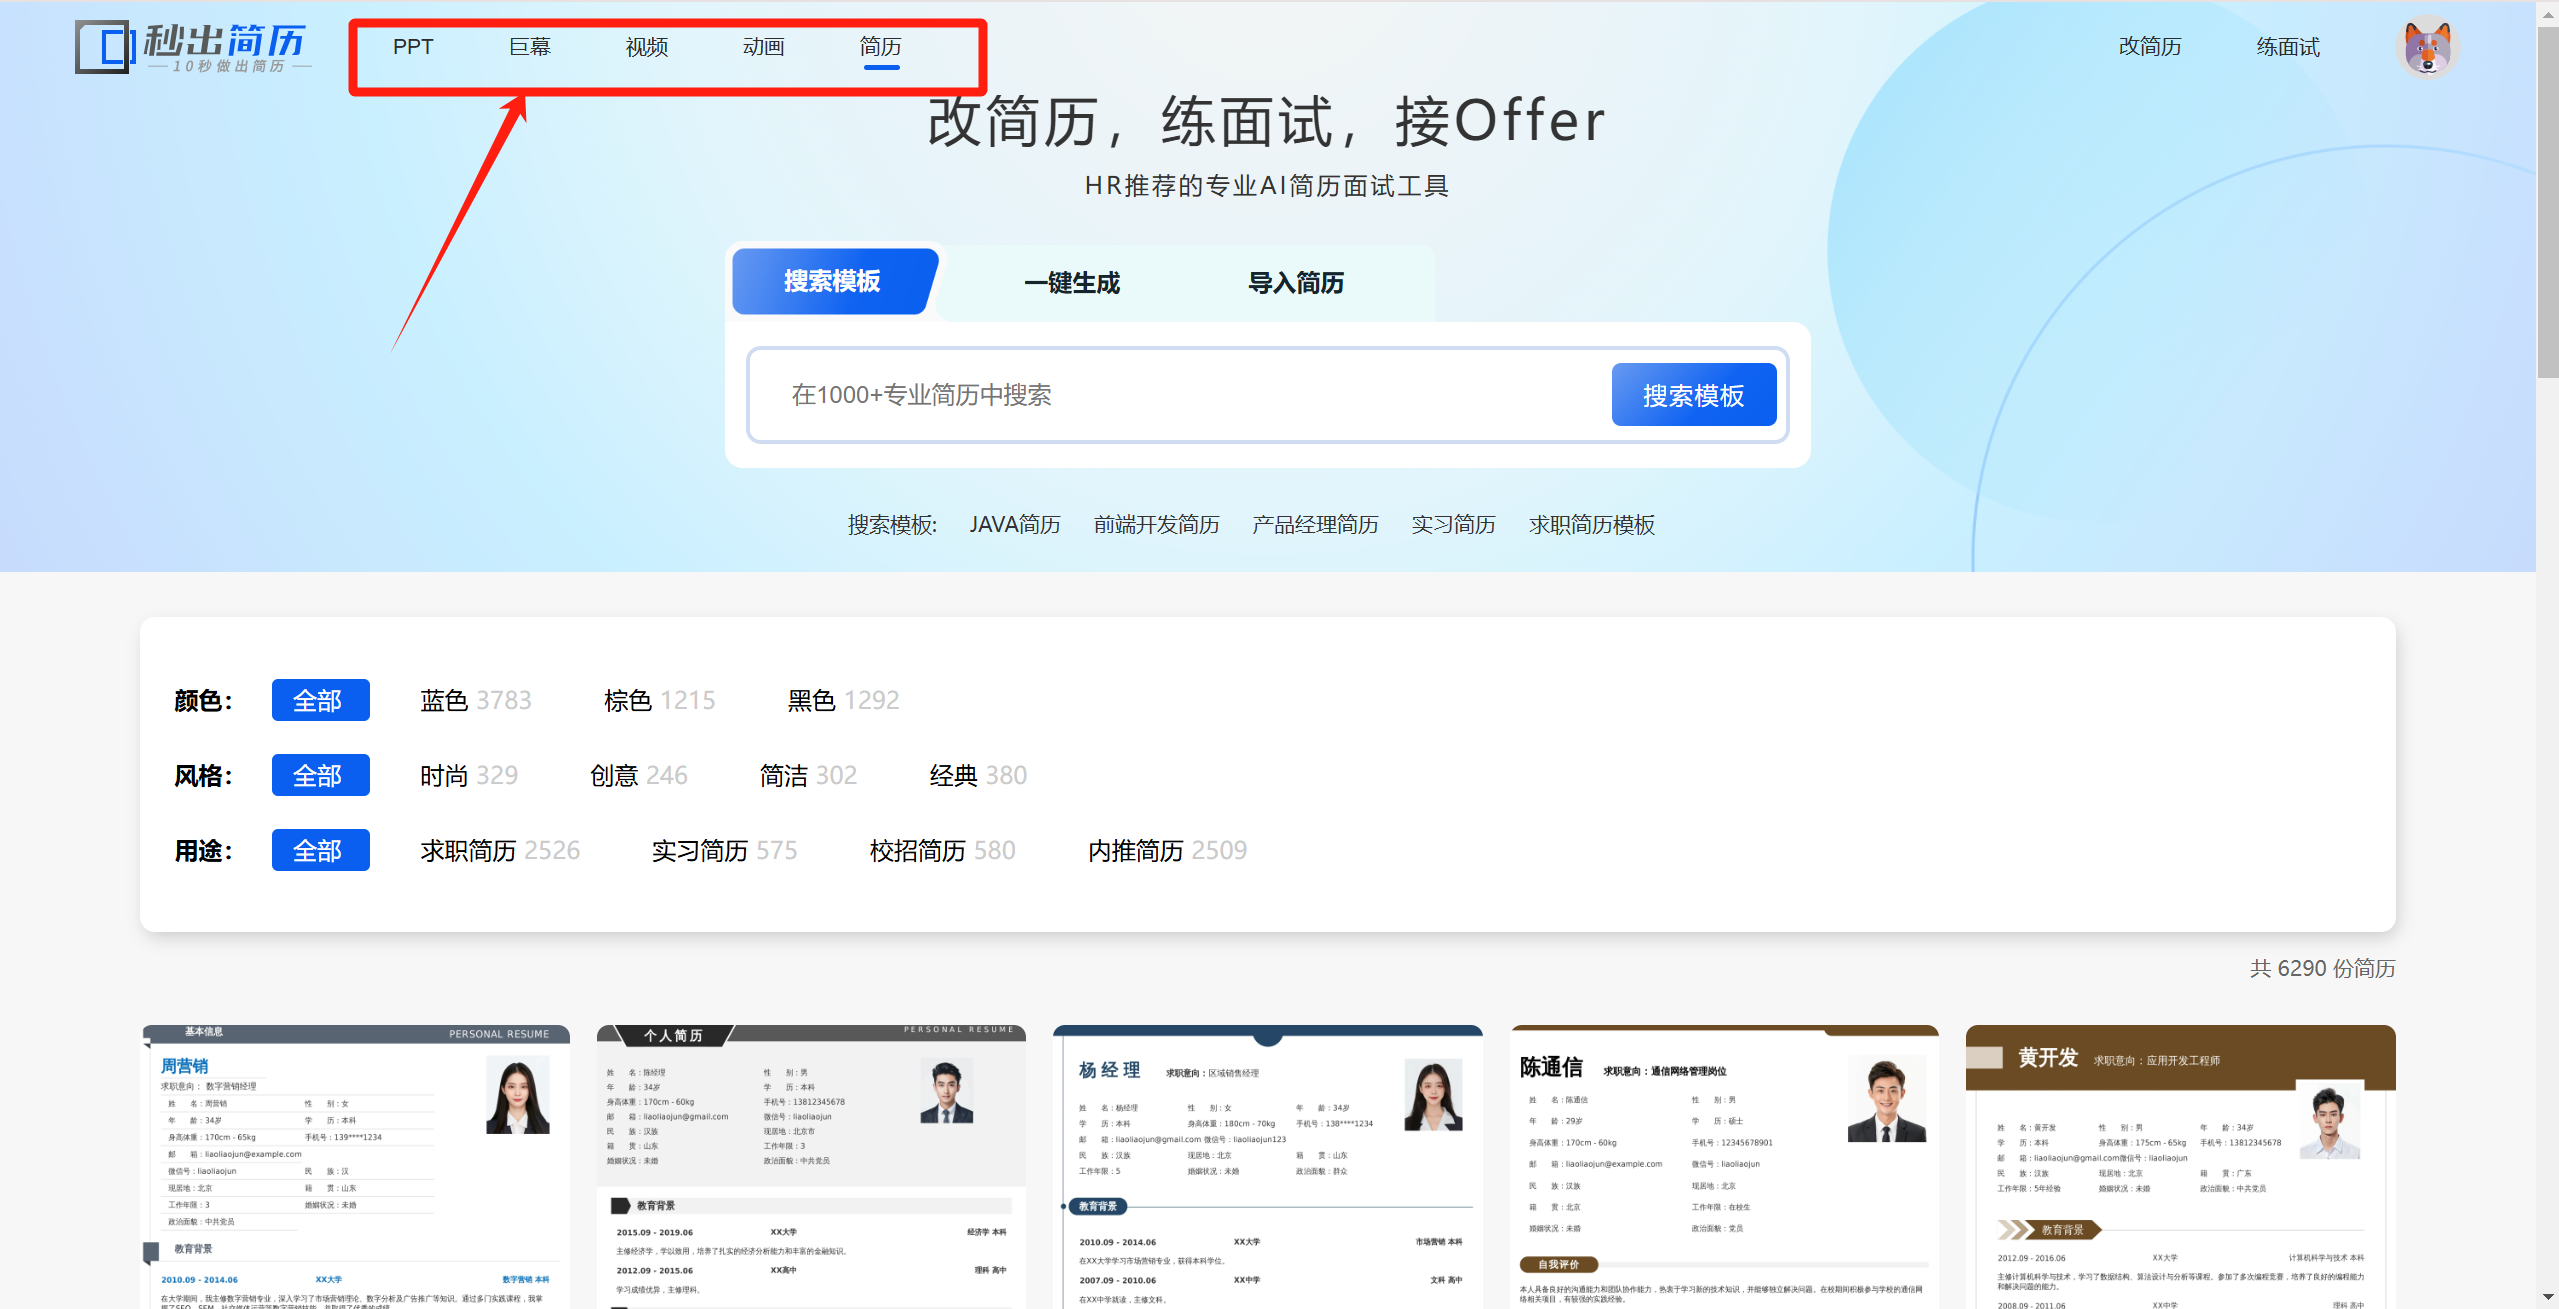Choose the 前端开发简历 suggestion

pos(1157,525)
